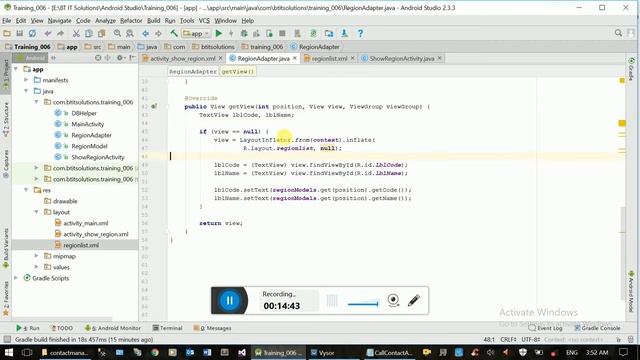Select drawable folder in project tree
640x360 pixels.
tap(65, 201)
